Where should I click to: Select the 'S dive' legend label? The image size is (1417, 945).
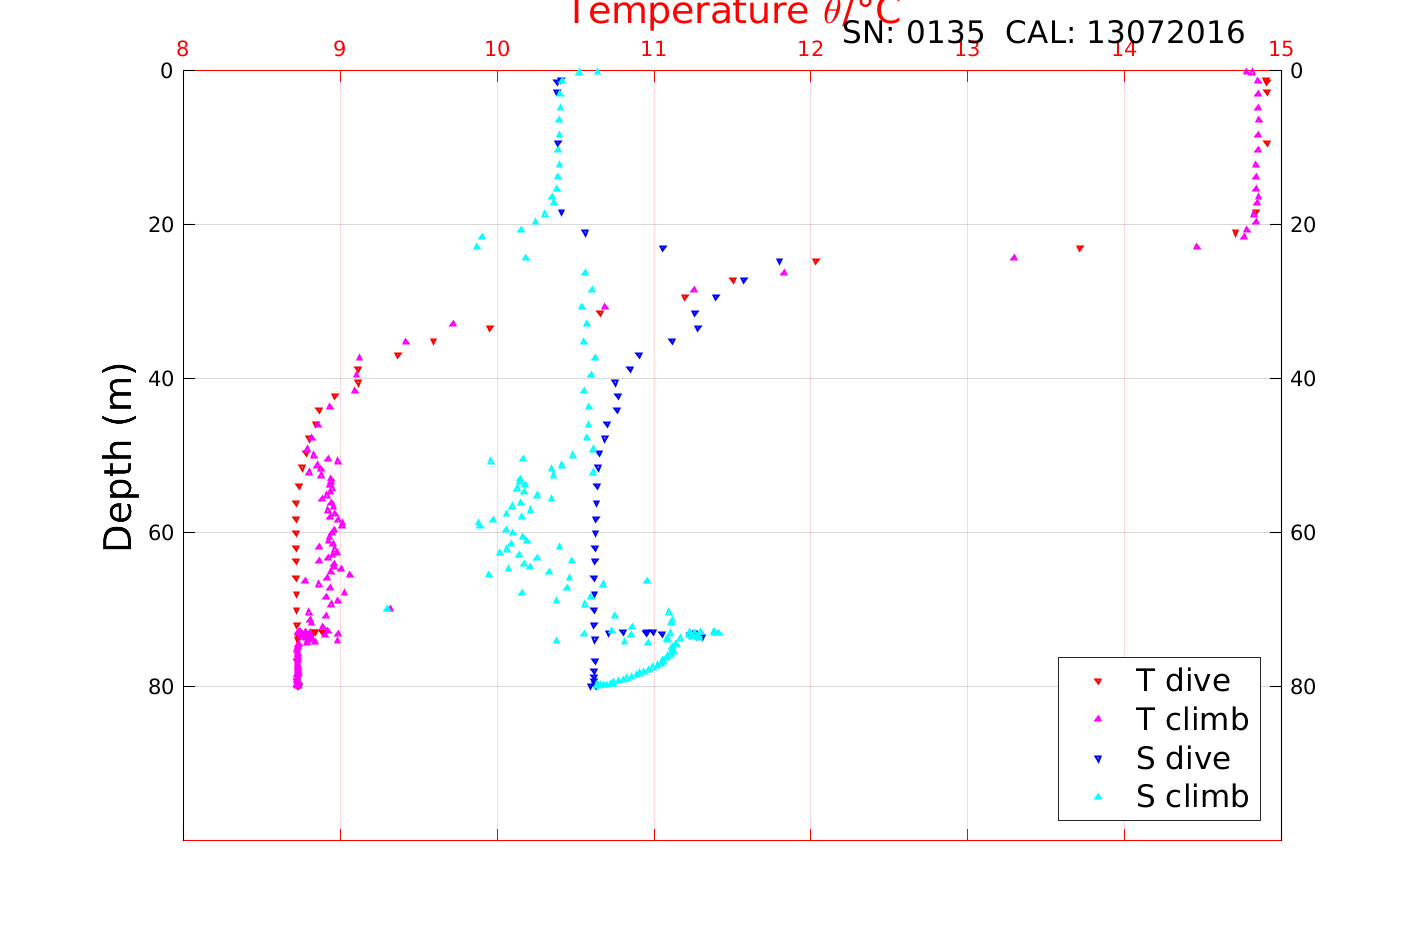[x=1183, y=759]
